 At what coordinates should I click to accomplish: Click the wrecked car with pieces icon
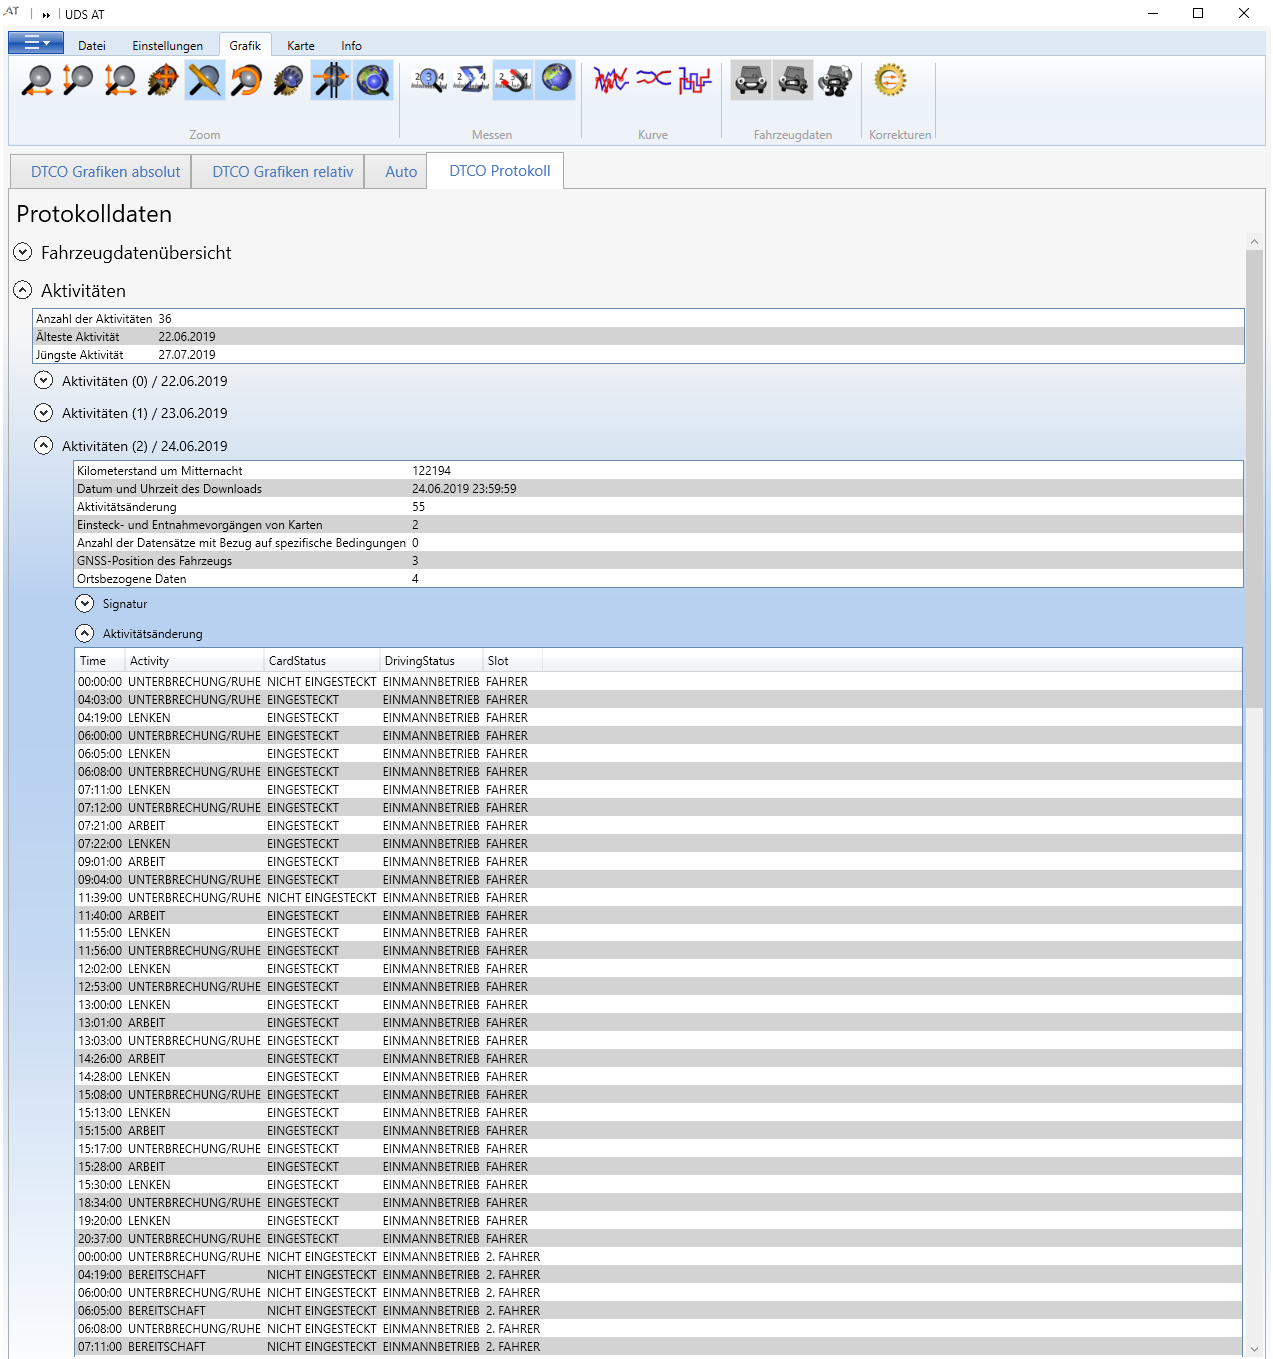tap(835, 80)
